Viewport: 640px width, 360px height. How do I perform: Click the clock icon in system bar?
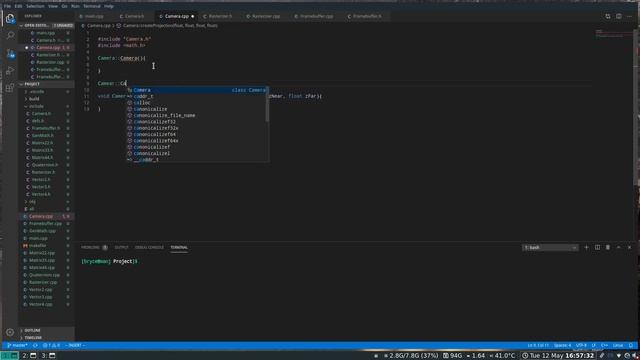click(525, 356)
